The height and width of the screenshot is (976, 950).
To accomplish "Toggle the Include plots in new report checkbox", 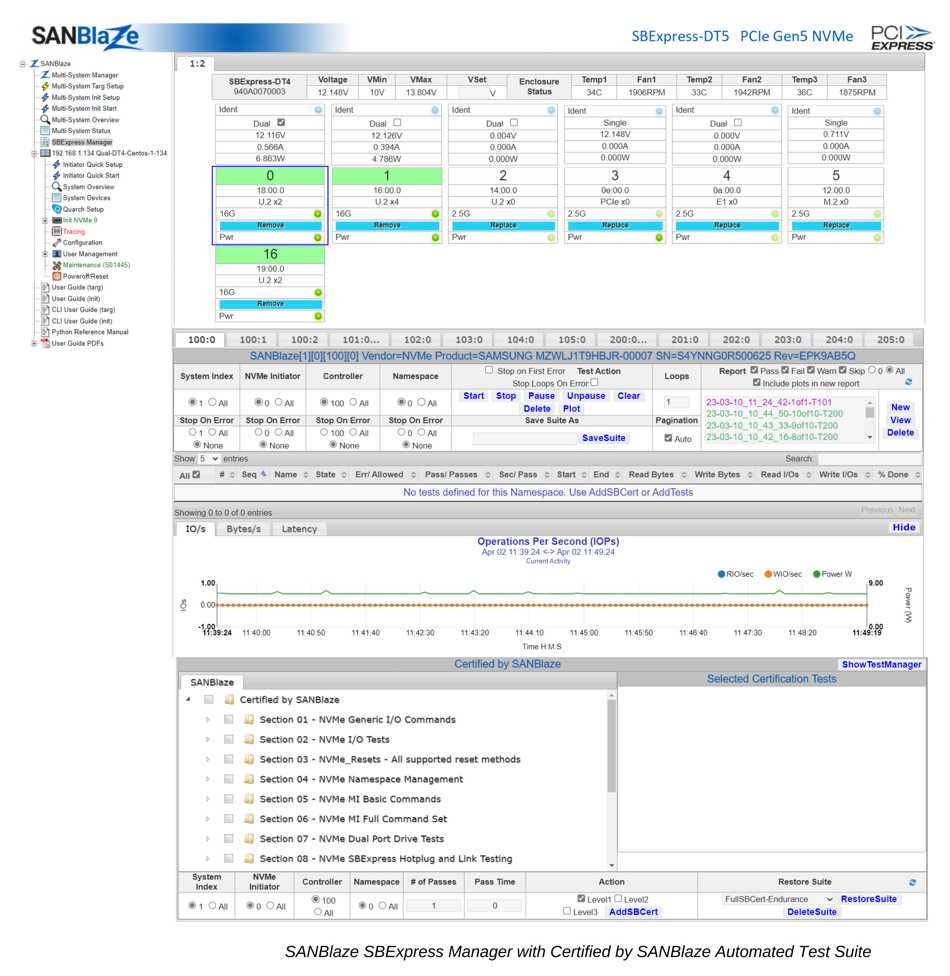I will [x=756, y=383].
